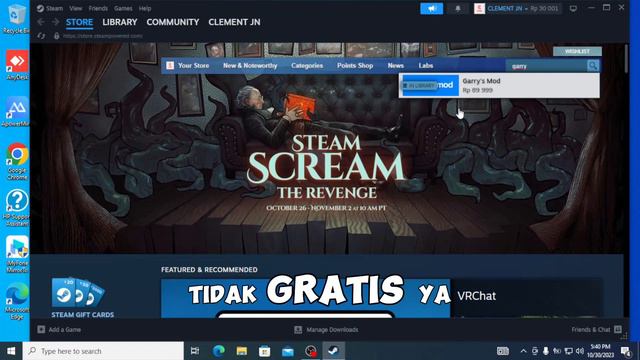The image size is (640, 360).
Task: Open the Windows Start menu
Action: [11, 351]
